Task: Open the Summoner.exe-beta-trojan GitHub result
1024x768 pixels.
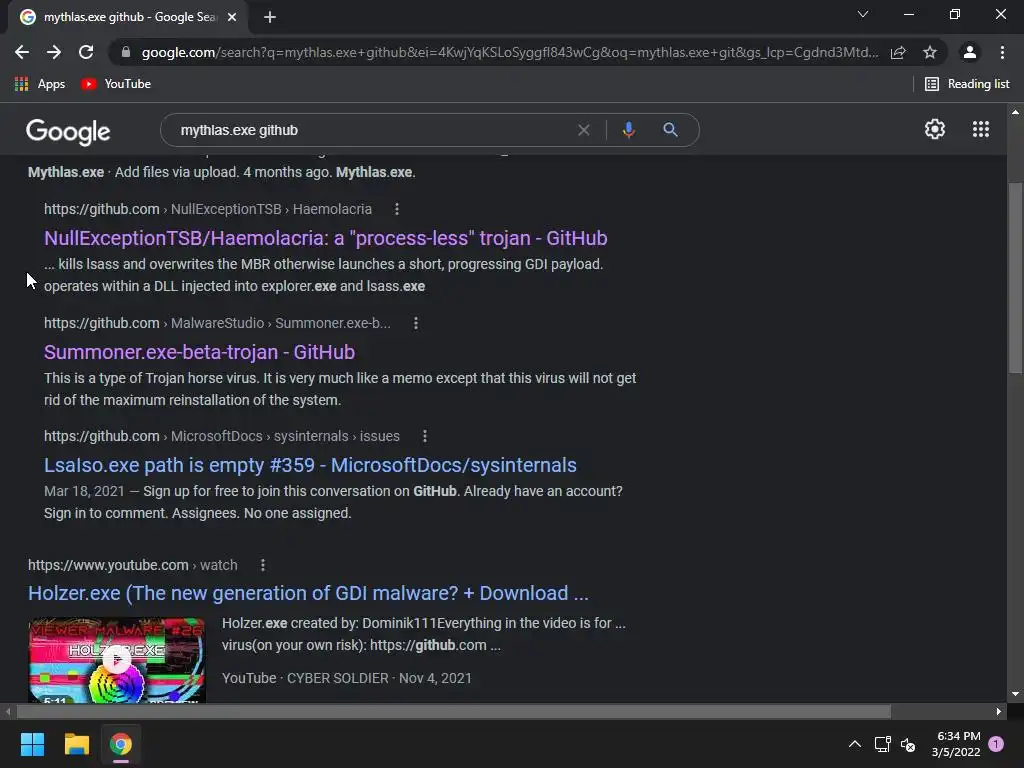Action: coord(199,352)
